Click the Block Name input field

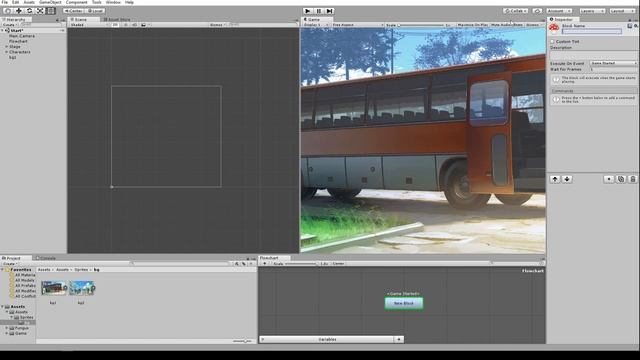point(592,31)
